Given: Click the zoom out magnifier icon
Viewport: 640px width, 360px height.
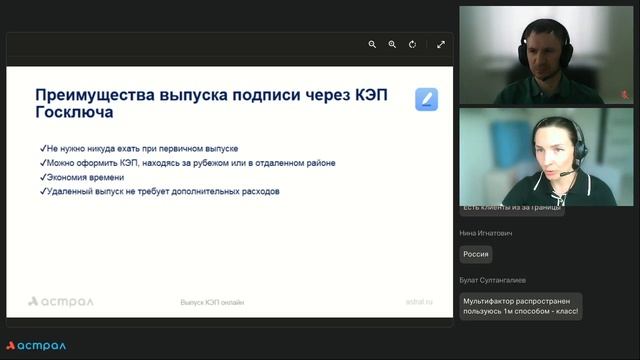Looking at the screenshot, I should coord(372,44).
